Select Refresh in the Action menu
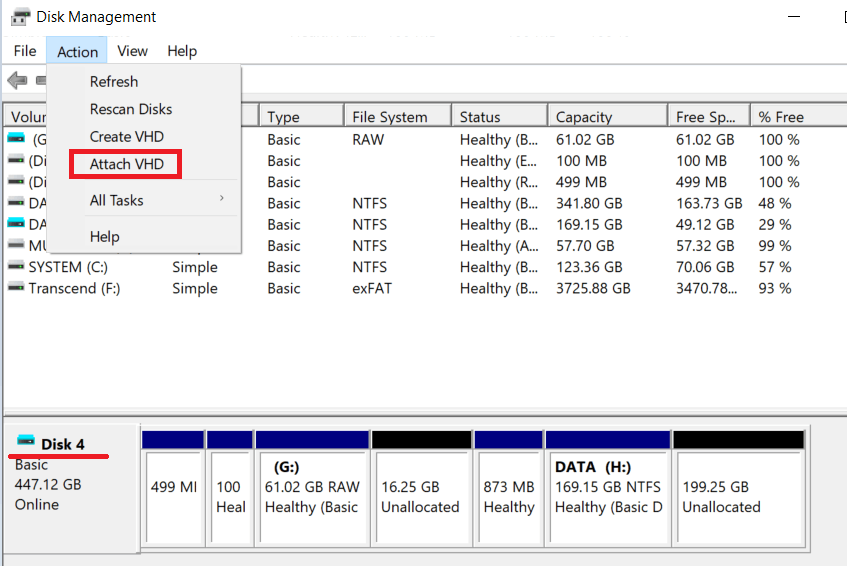 [x=114, y=82]
